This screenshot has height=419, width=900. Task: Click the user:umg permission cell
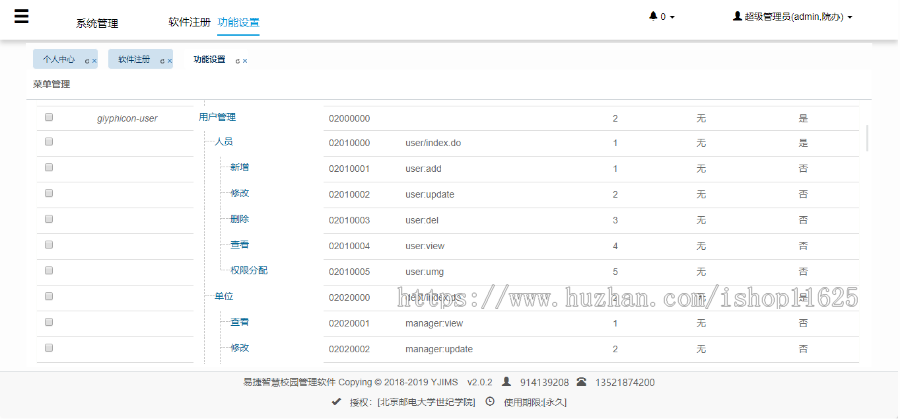[424, 271]
